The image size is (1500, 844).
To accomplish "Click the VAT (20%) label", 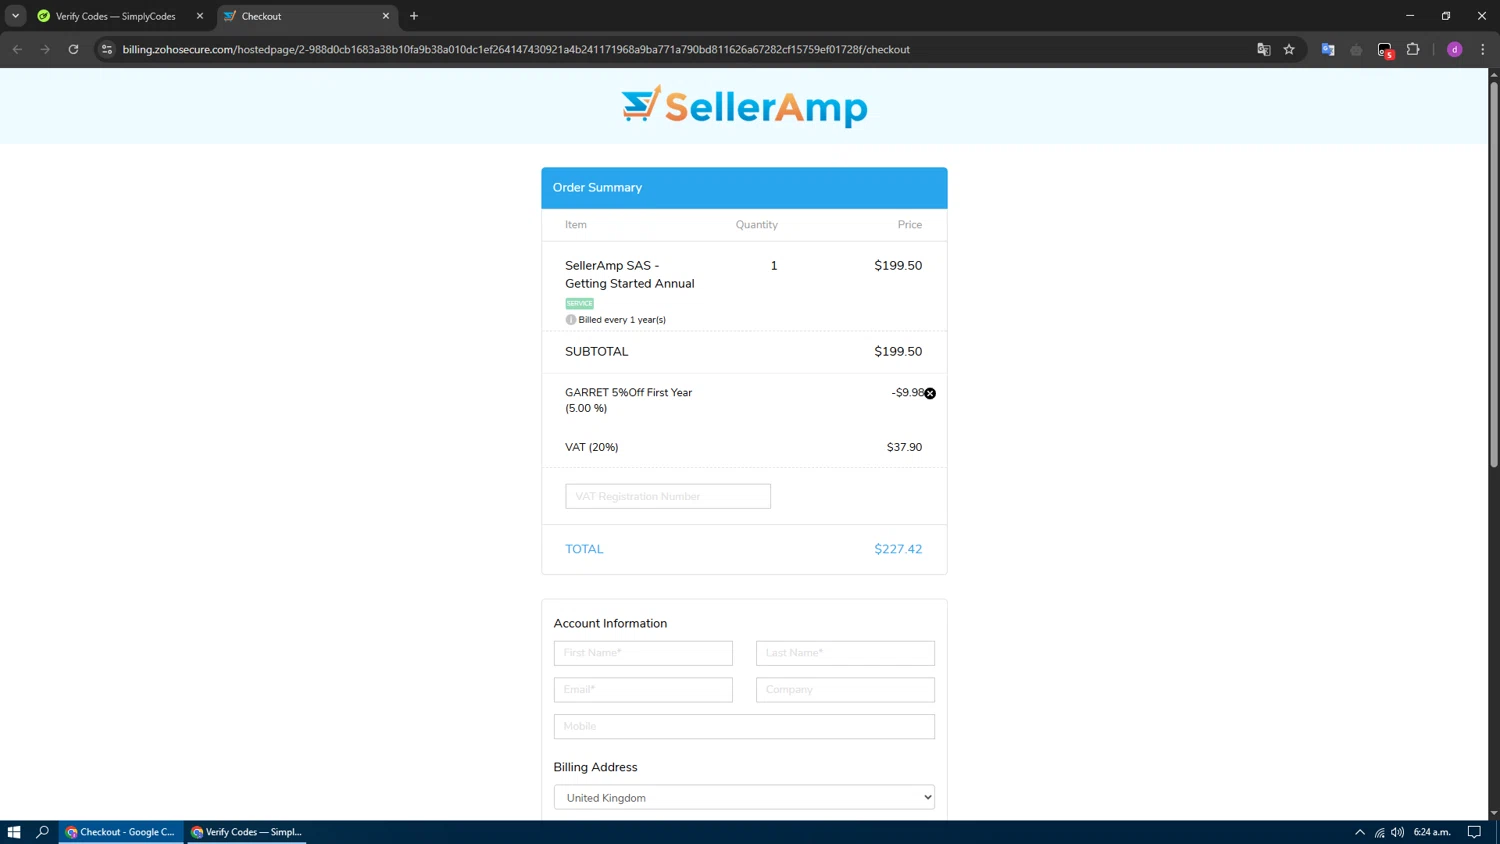I will pyautogui.click(x=592, y=447).
